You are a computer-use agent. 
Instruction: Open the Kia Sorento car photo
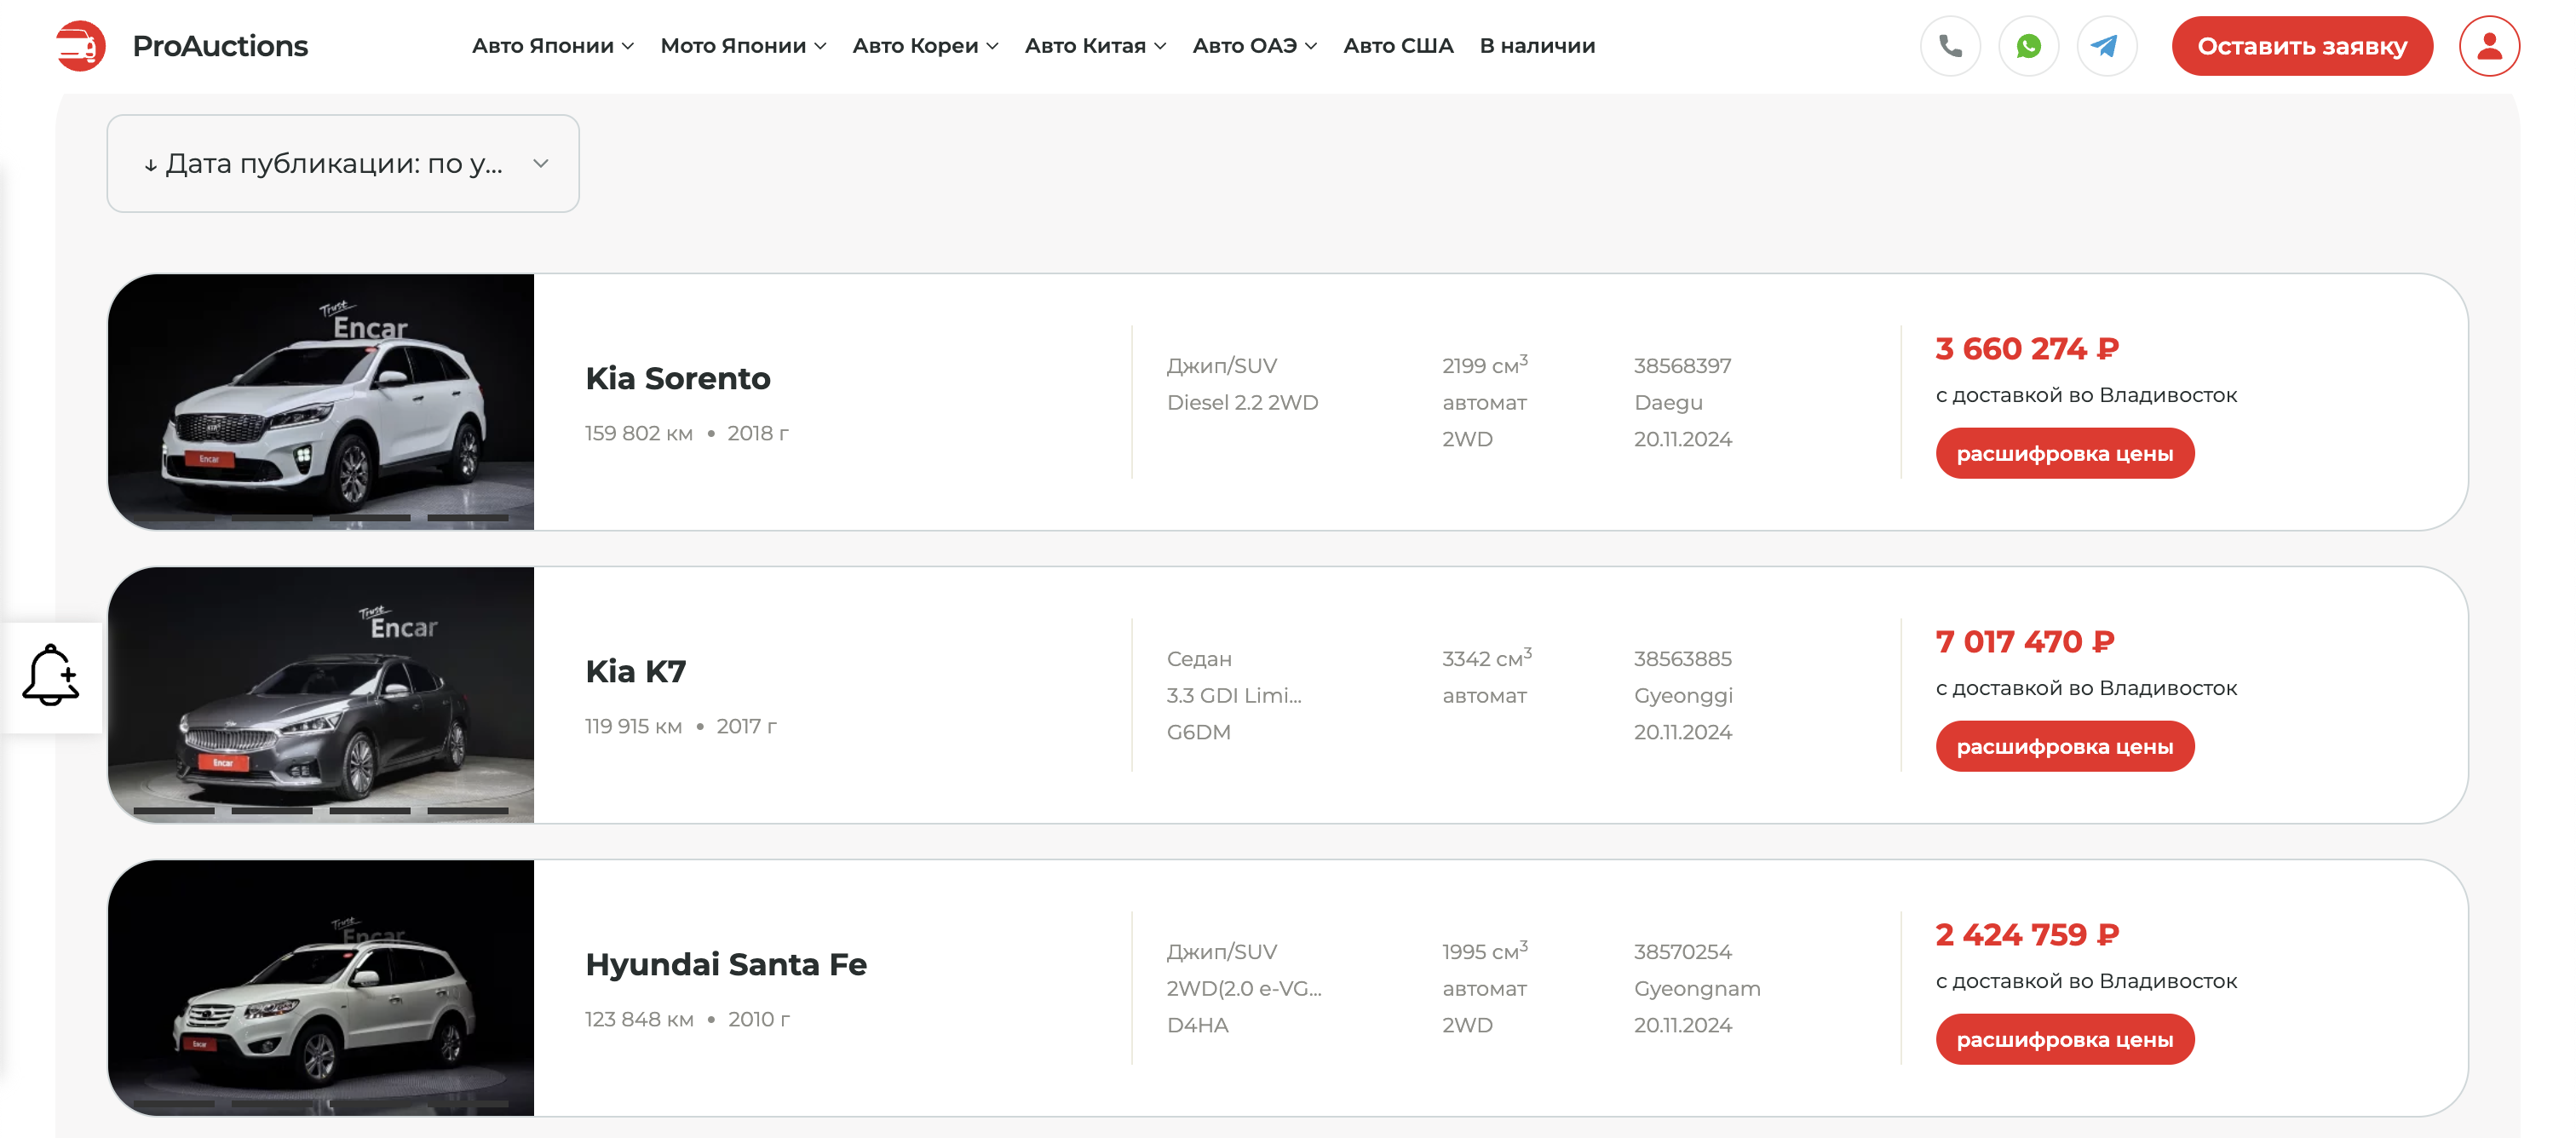click(321, 402)
